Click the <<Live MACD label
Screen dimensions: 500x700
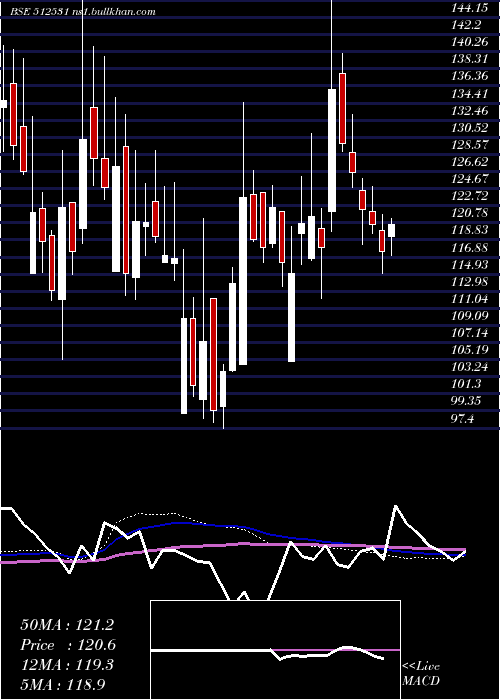421,674
